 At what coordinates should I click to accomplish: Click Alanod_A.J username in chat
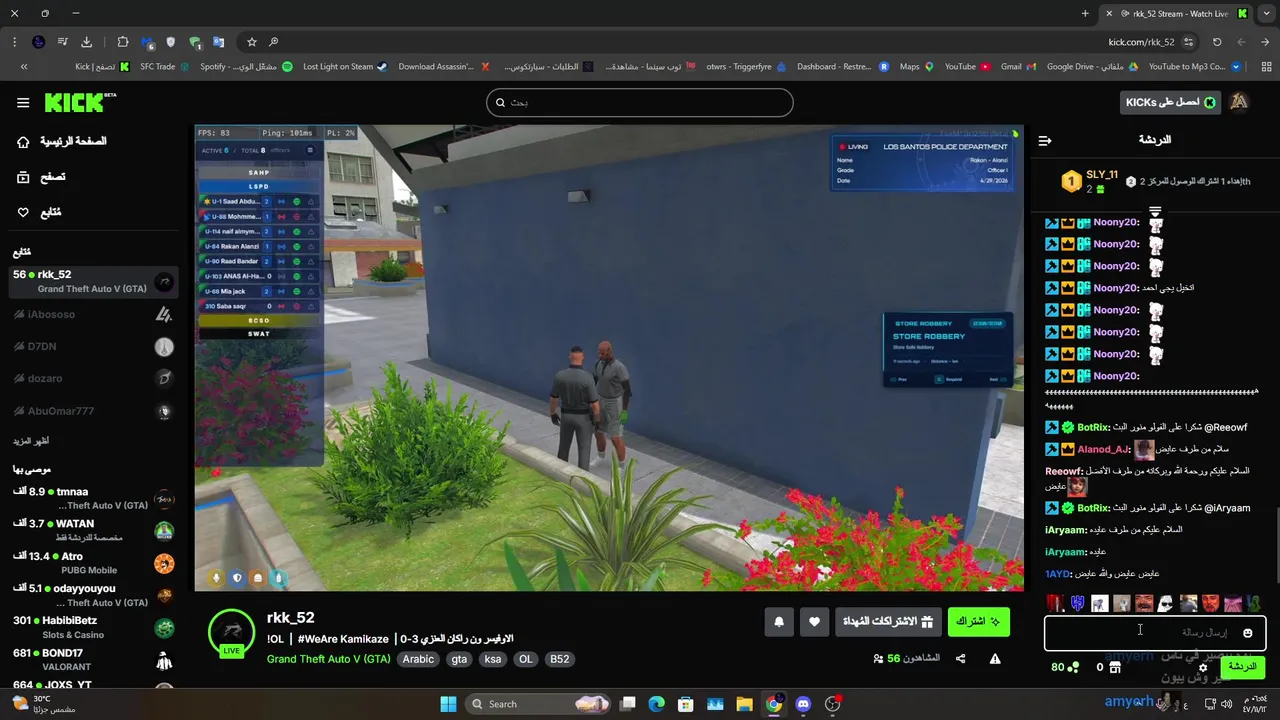click(1103, 449)
